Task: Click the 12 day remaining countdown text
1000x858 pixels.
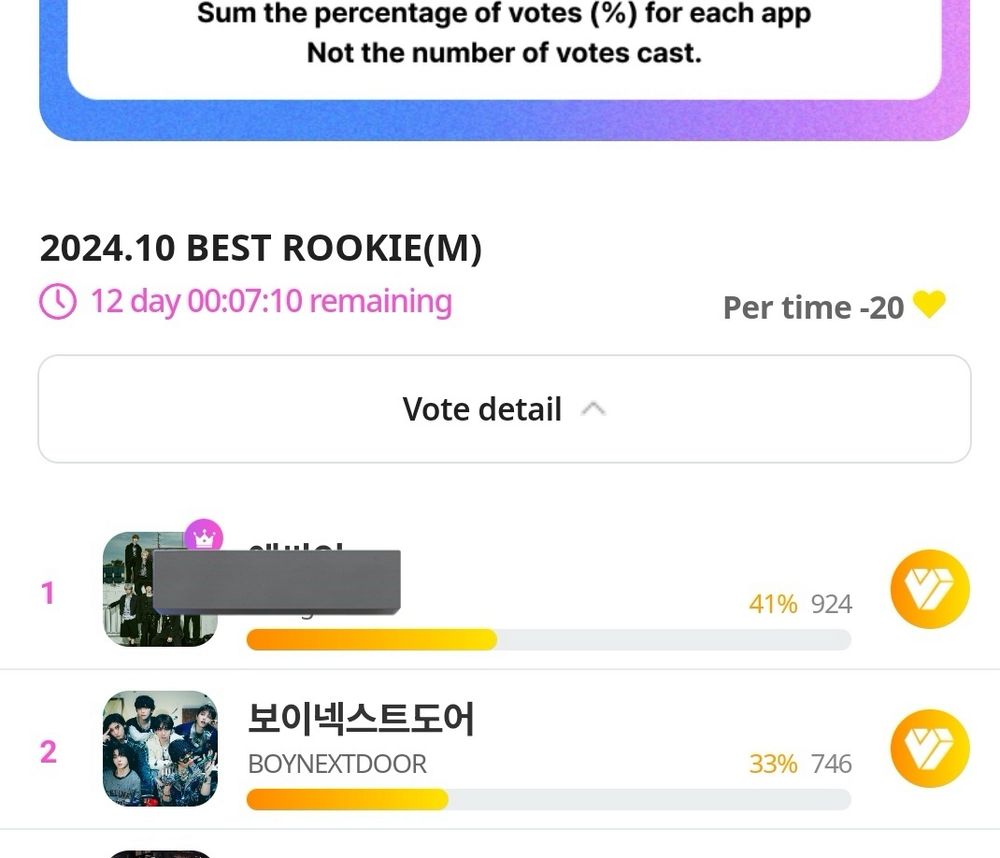Action: click(272, 301)
